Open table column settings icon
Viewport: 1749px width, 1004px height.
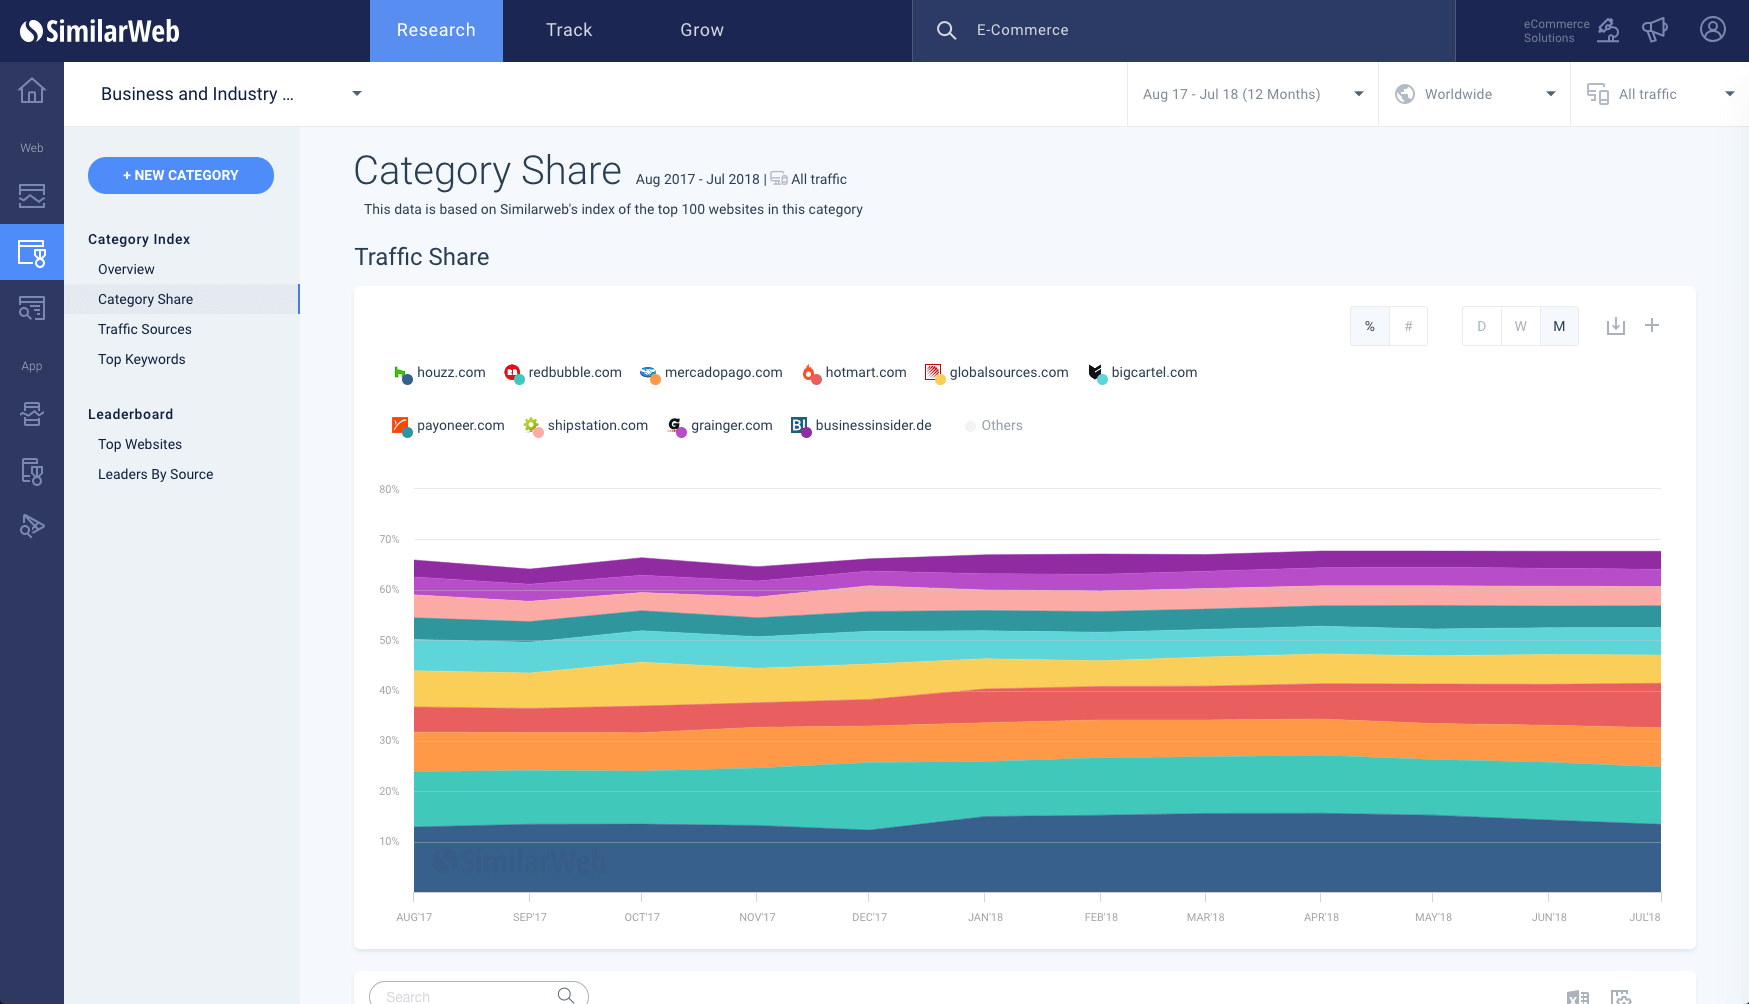(x=1621, y=997)
